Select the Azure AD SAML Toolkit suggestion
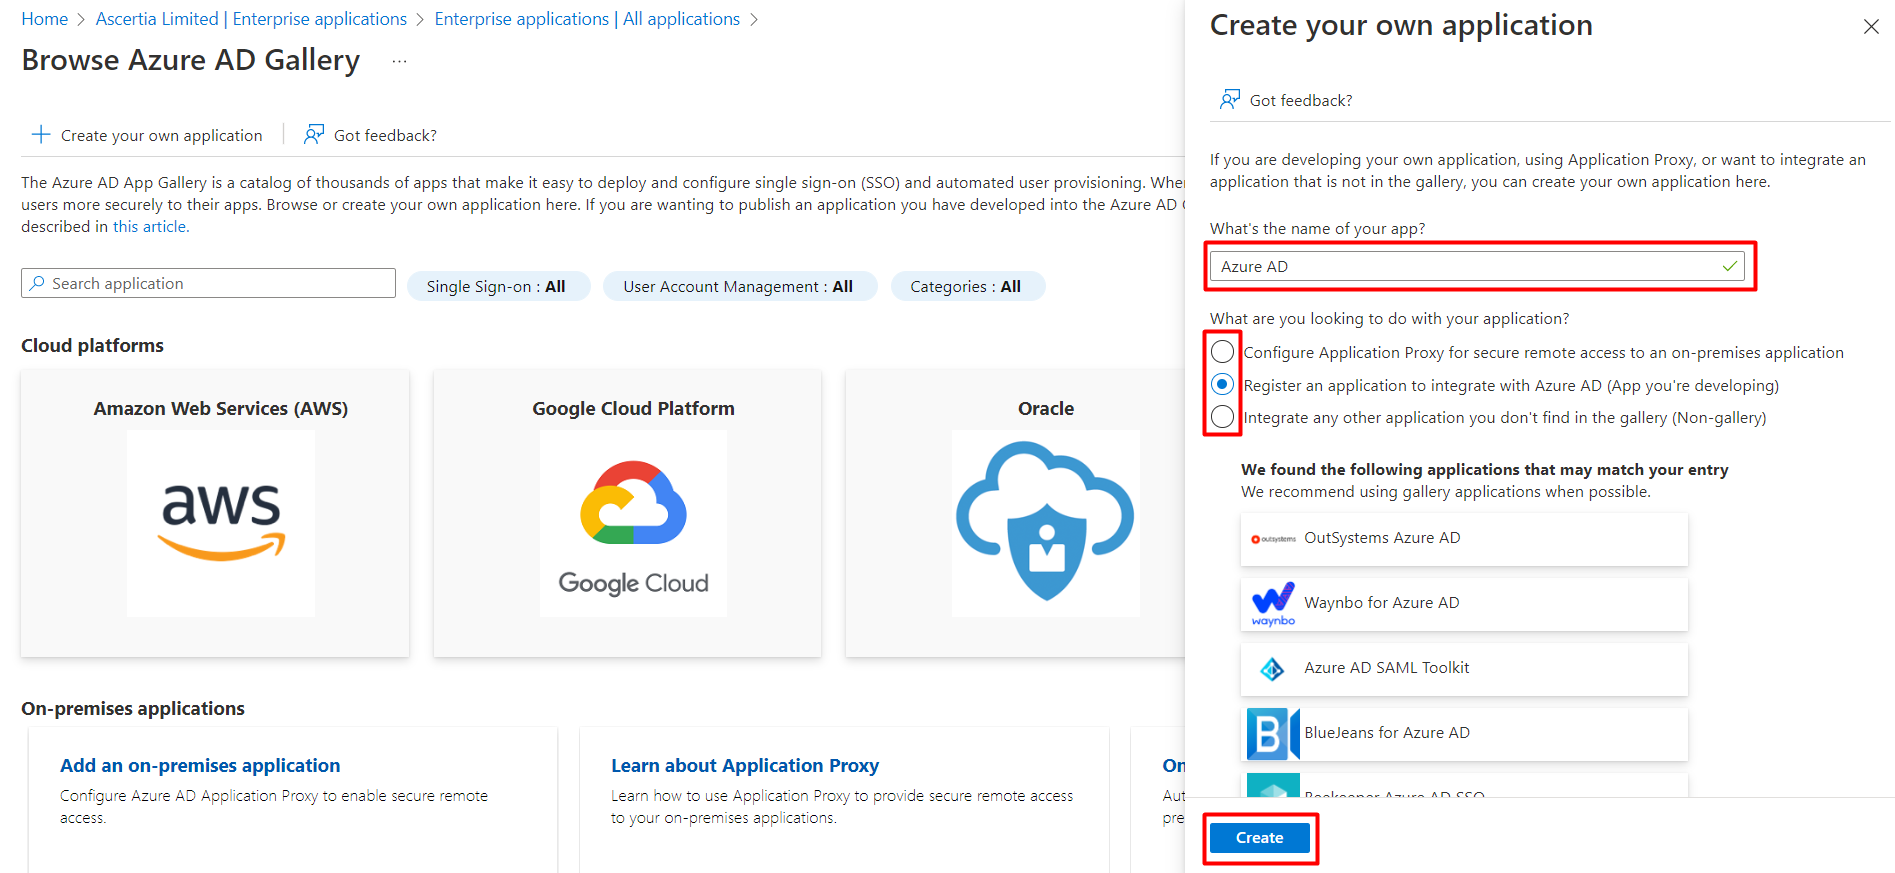Screen dimensions: 1895x873 (1464, 669)
